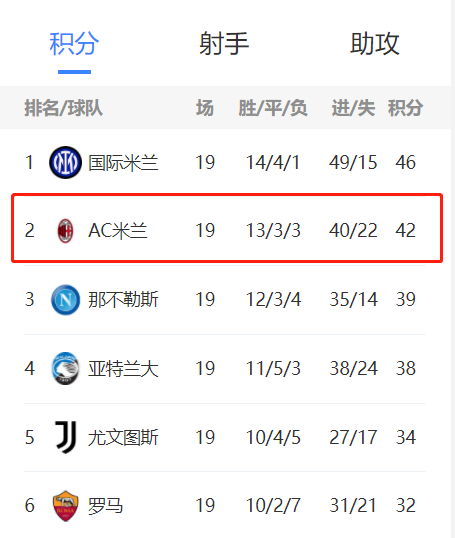Click the 排名/球队 column header
The image size is (455, 538).
point(63,108)
